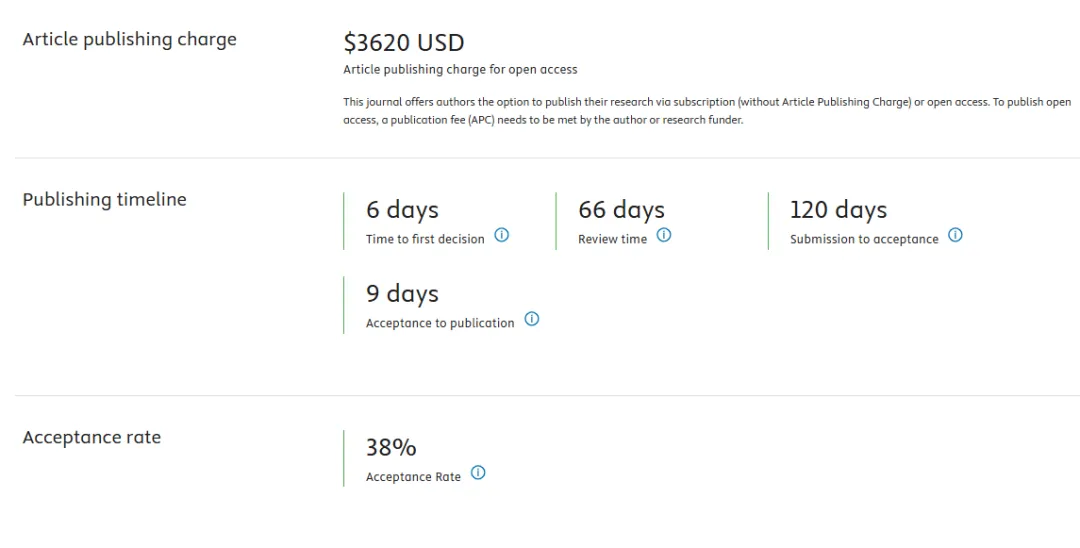Click 'Article publishing charge for open access' subtitle
Screen dimensions: 1080x548
[460, 70]
